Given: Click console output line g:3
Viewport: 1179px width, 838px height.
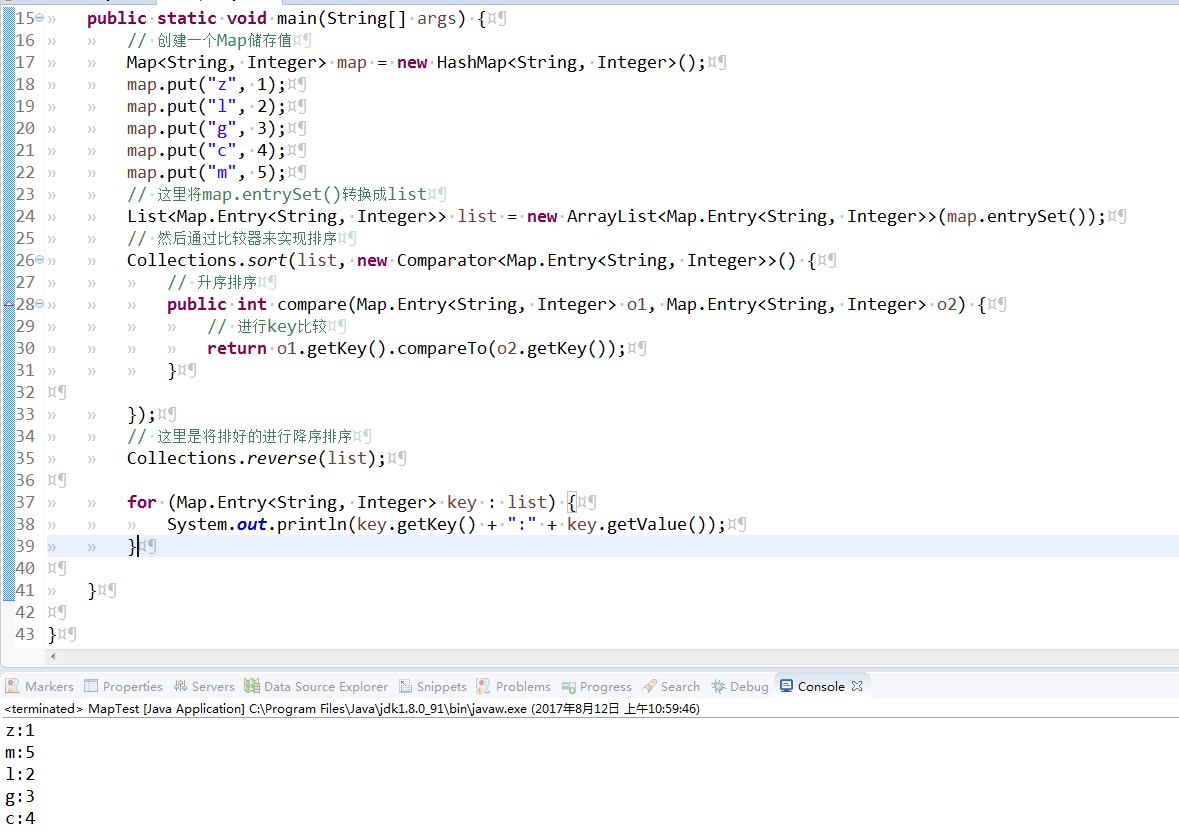Looking at the screenshot, I should pos(20,796).
